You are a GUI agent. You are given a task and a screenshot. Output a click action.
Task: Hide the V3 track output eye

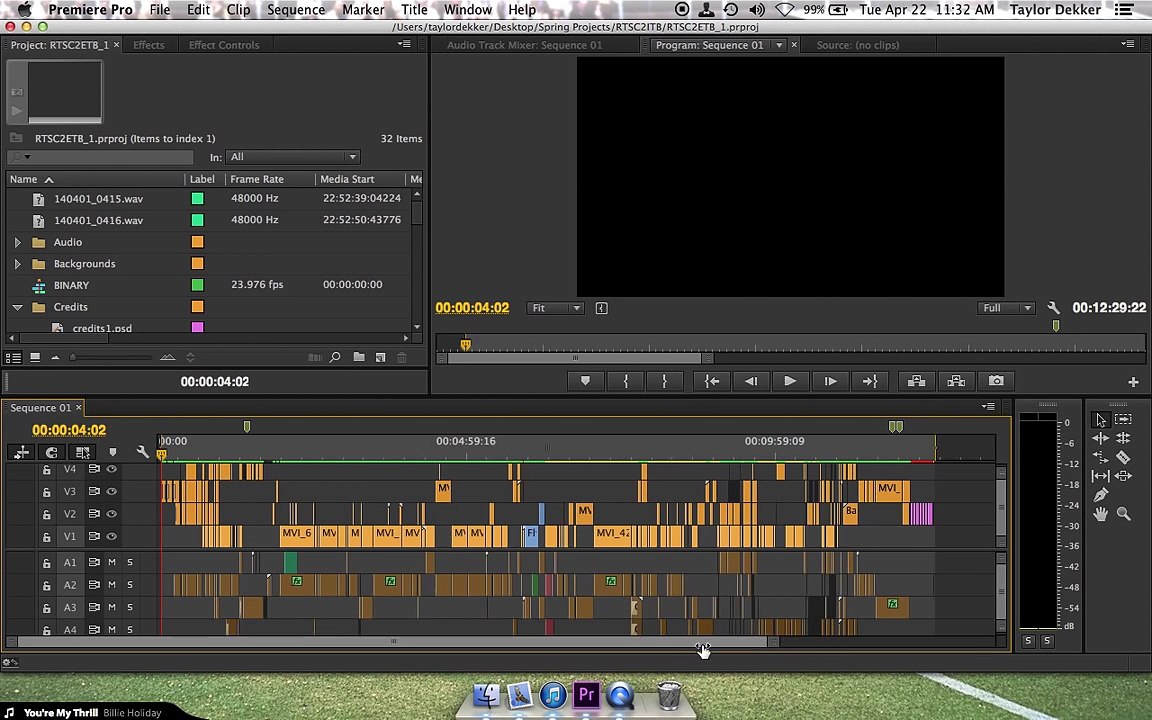[112, 492]
